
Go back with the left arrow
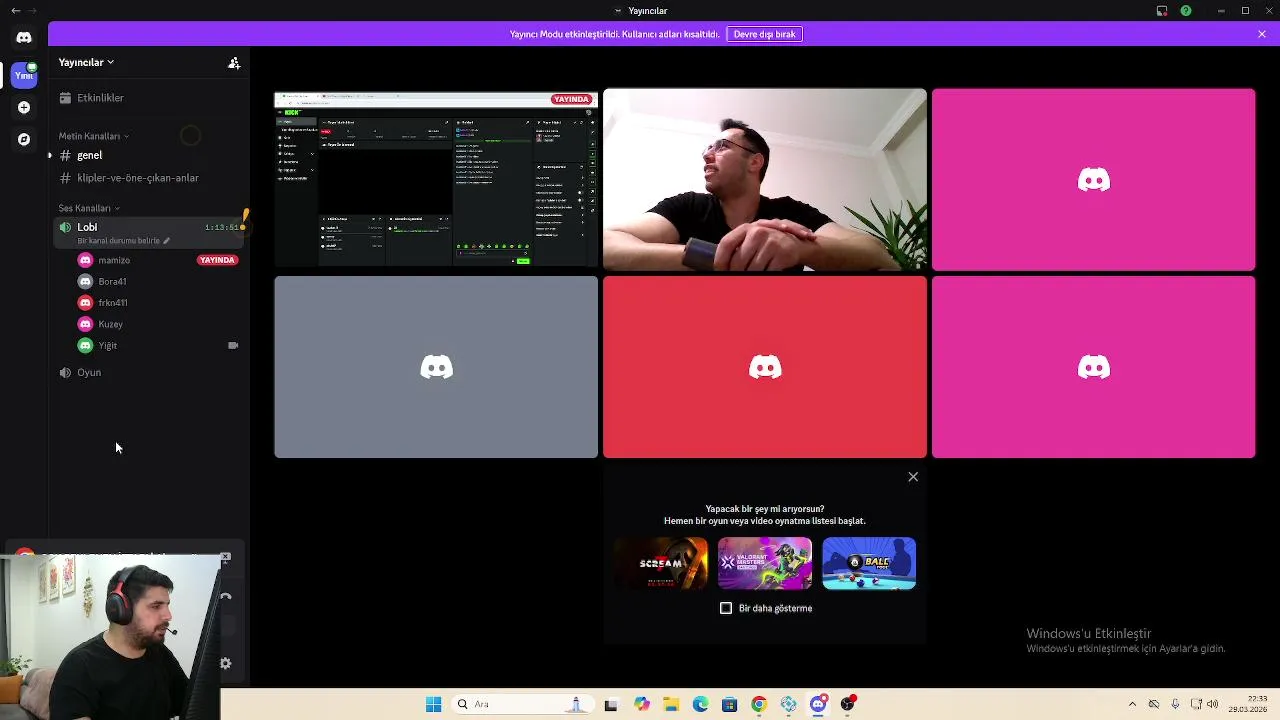(15, 11)
